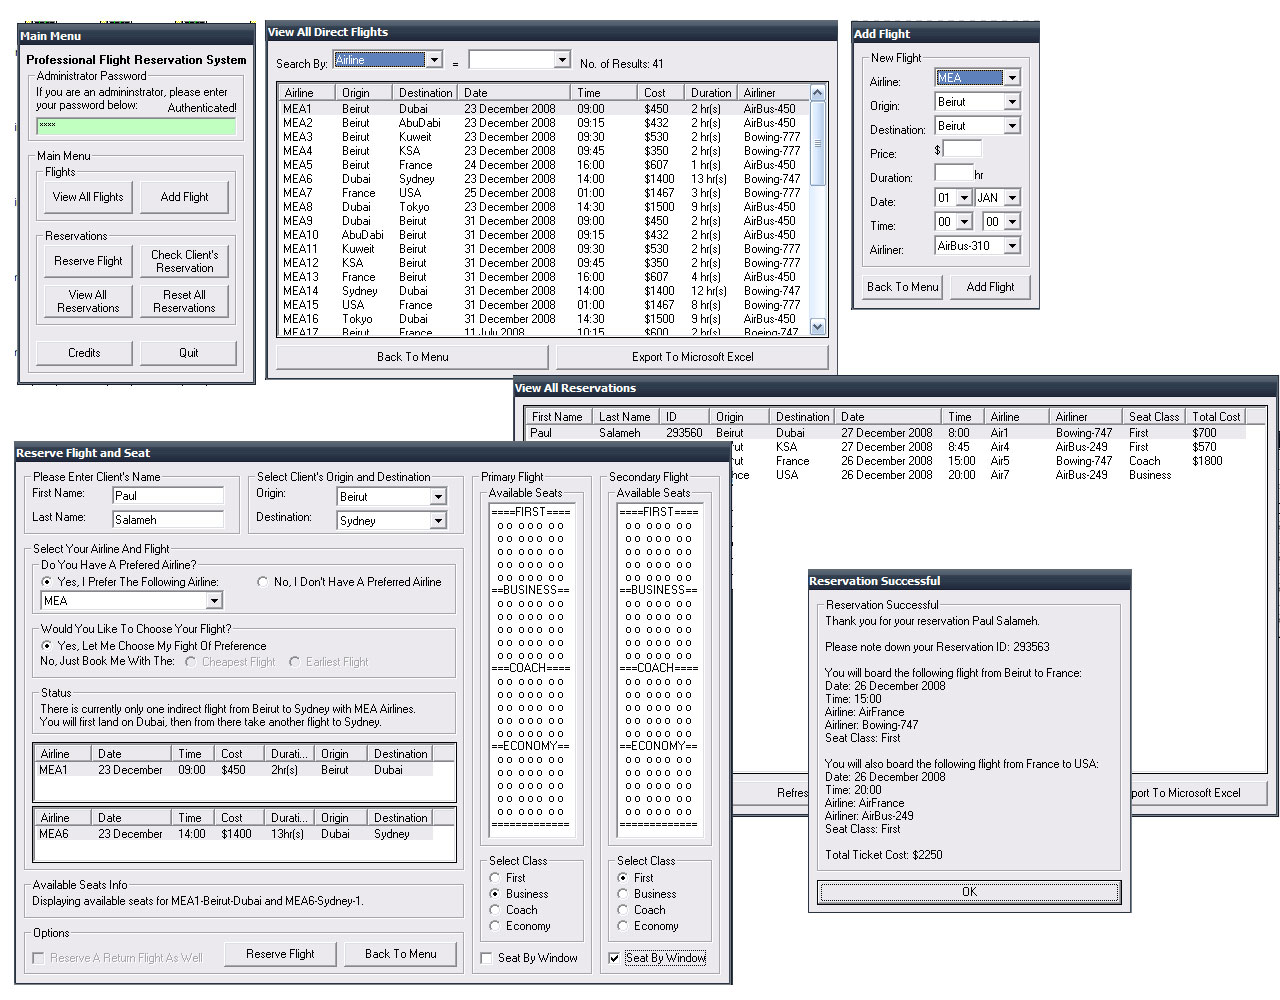Open the day dropdown in Add Flight Date
This screenshot has width=1280, height=1000.
(x=964, y=198)
